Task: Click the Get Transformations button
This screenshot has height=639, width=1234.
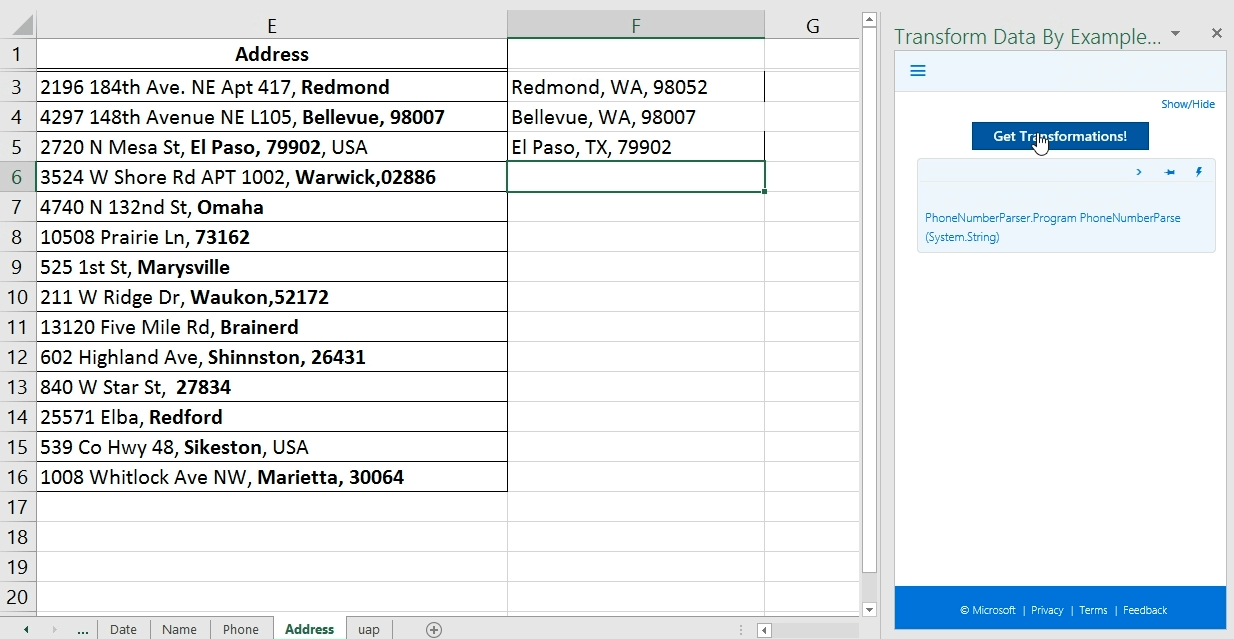Action: coord(1059,136)
